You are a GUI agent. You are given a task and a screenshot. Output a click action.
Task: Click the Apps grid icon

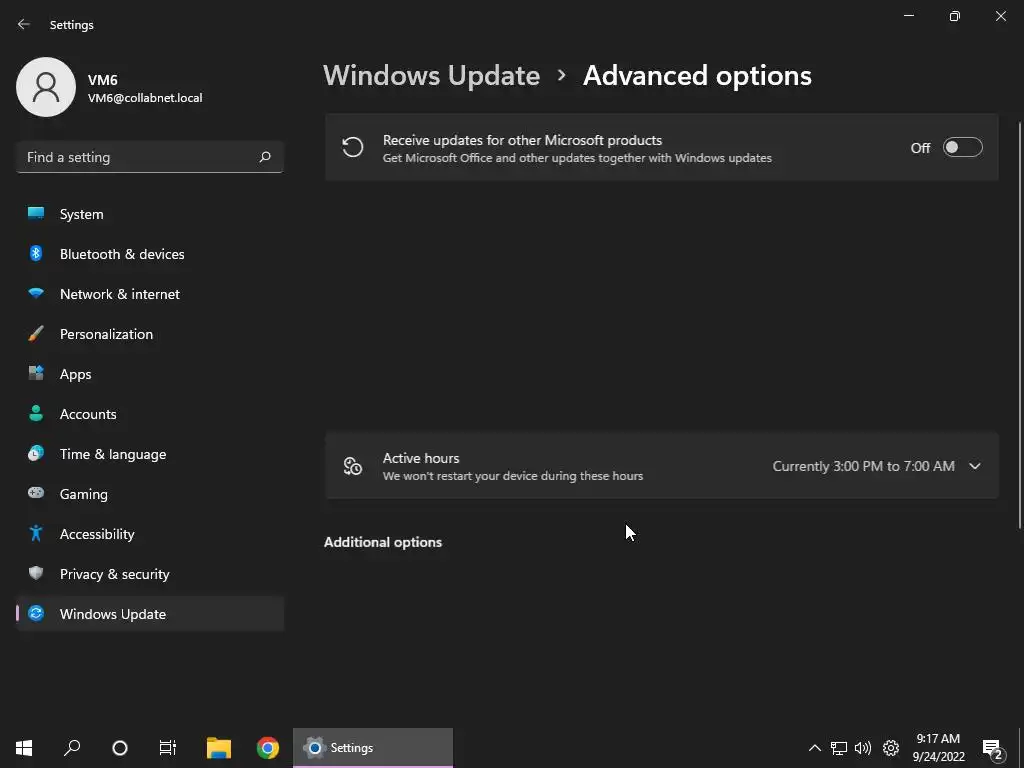(36, 373)
